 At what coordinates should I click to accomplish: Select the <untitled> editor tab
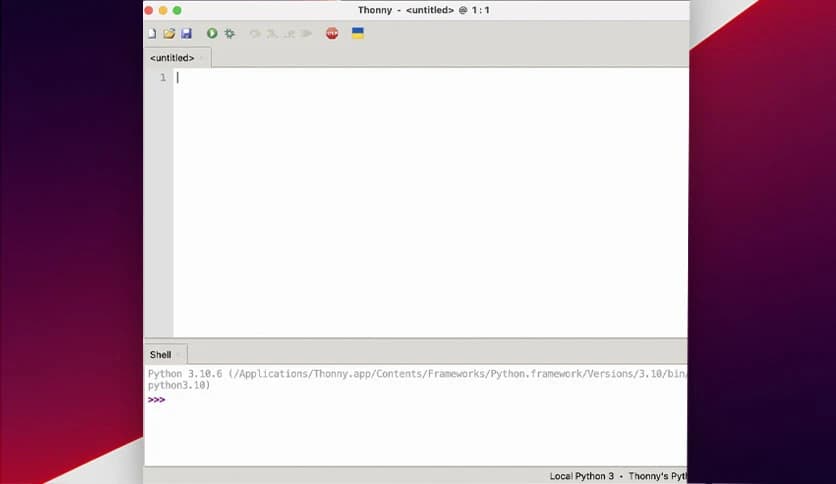[x=172, y=58]
